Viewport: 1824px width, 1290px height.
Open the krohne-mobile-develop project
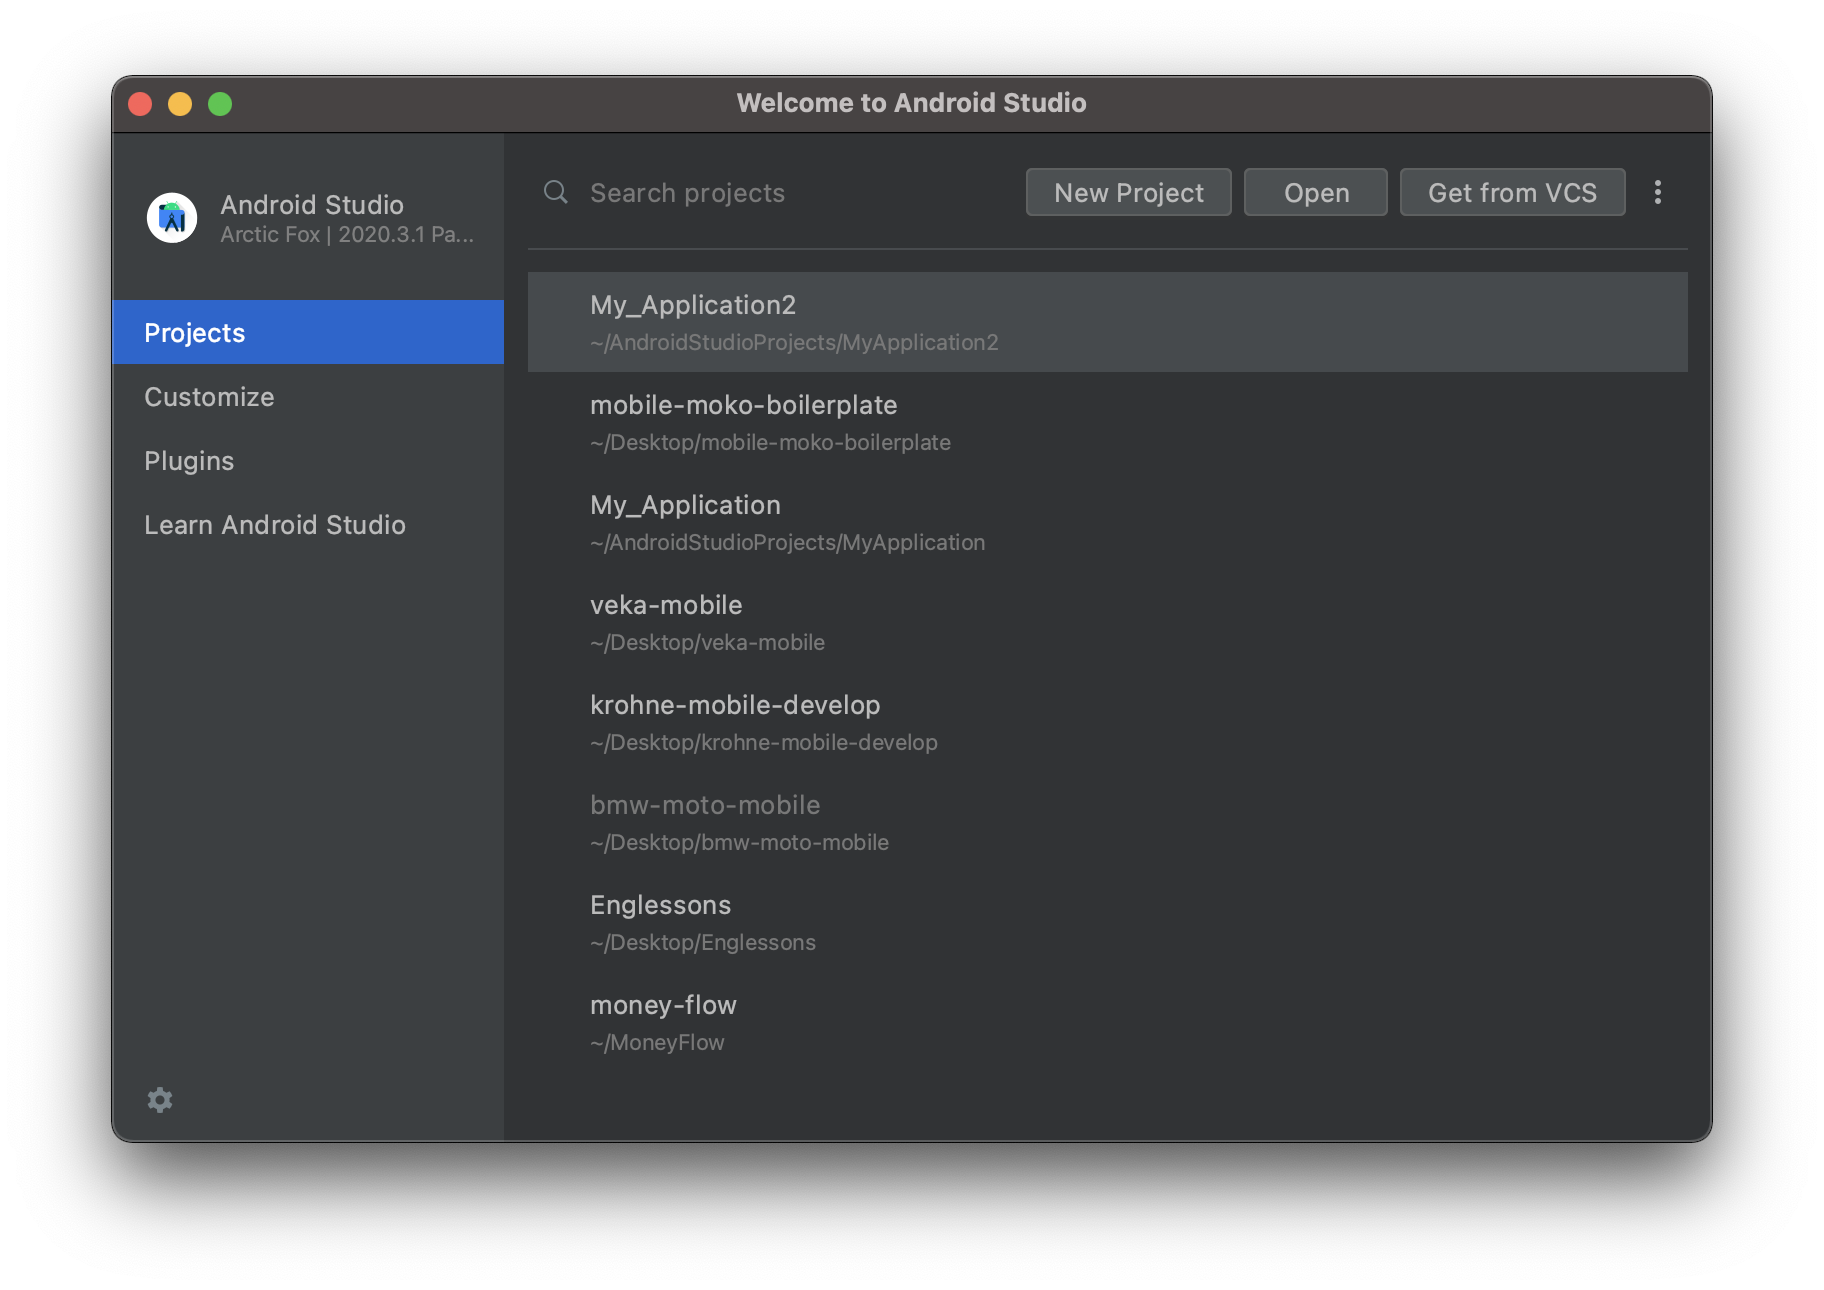[x=1107, y=722]
